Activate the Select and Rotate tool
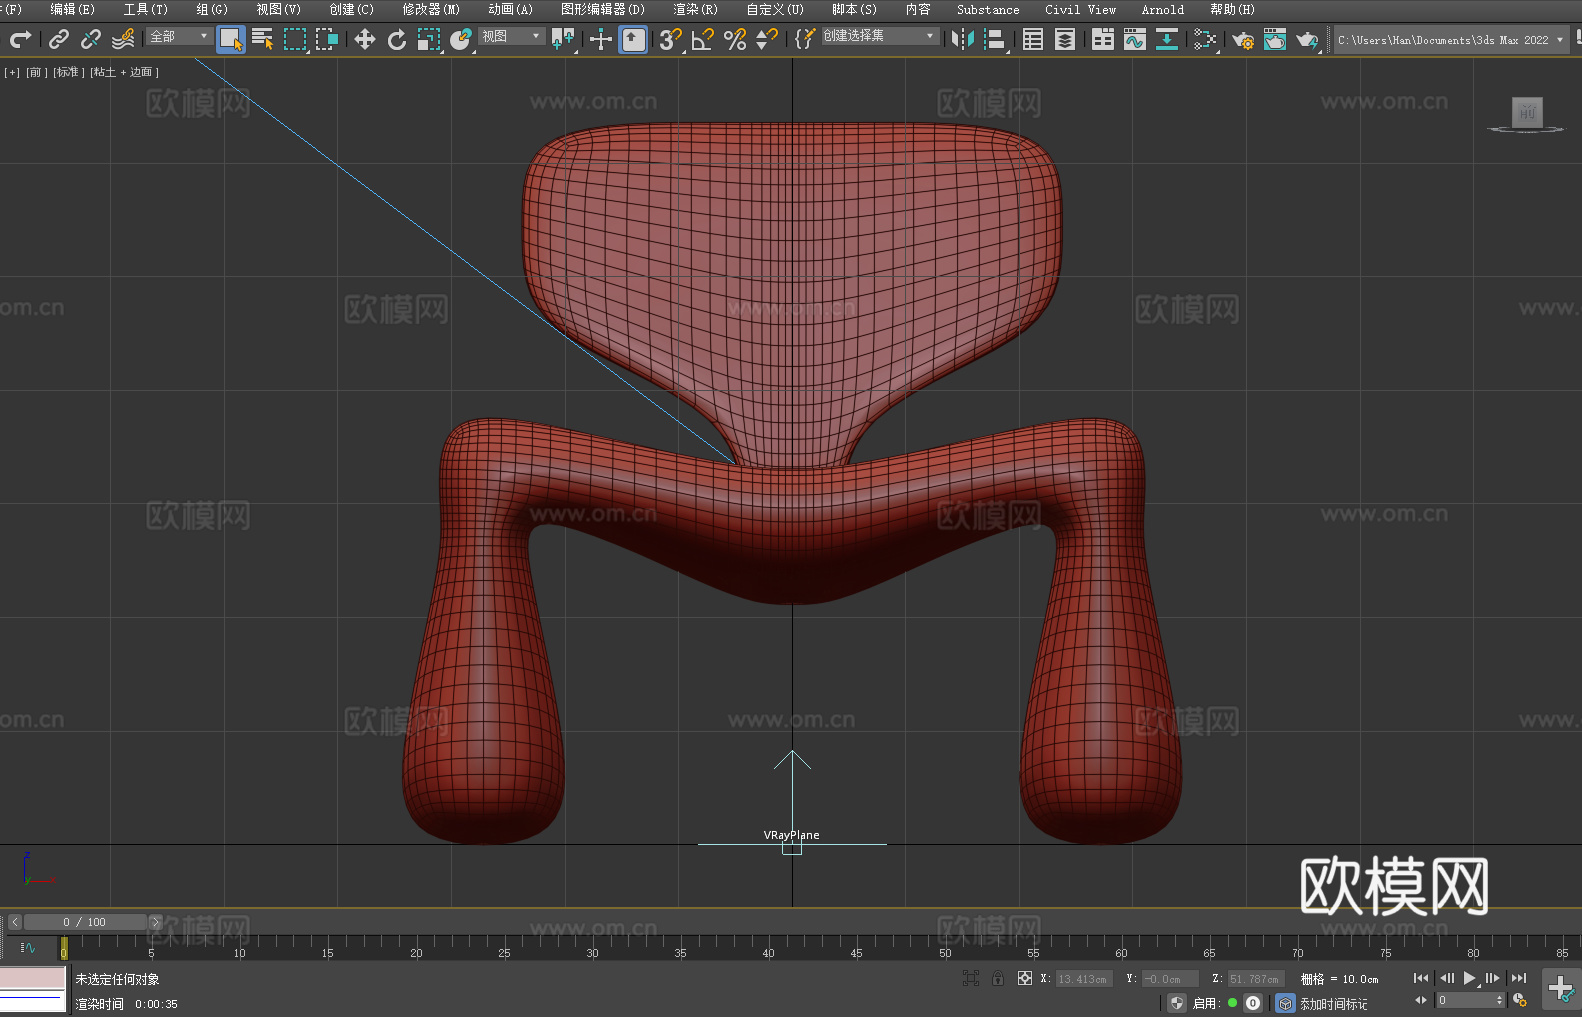Image resolution: width=1582 pixels, height=1017 pixels. click(397, 39)
